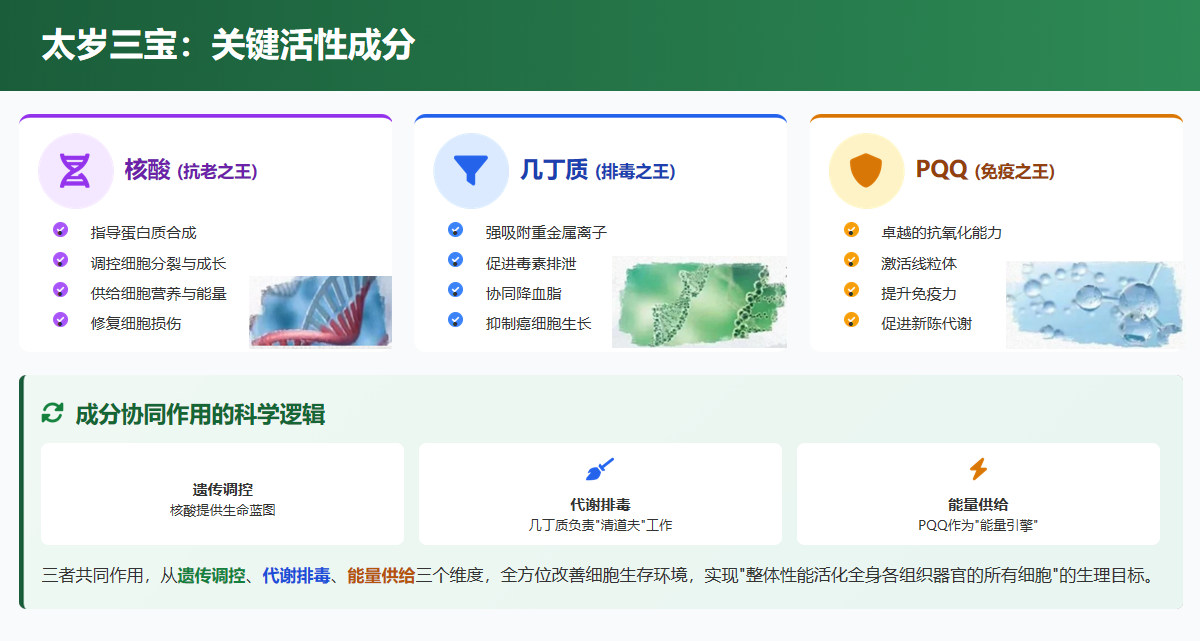Click the text 抑制癌细胞生长

coord(539,324)
